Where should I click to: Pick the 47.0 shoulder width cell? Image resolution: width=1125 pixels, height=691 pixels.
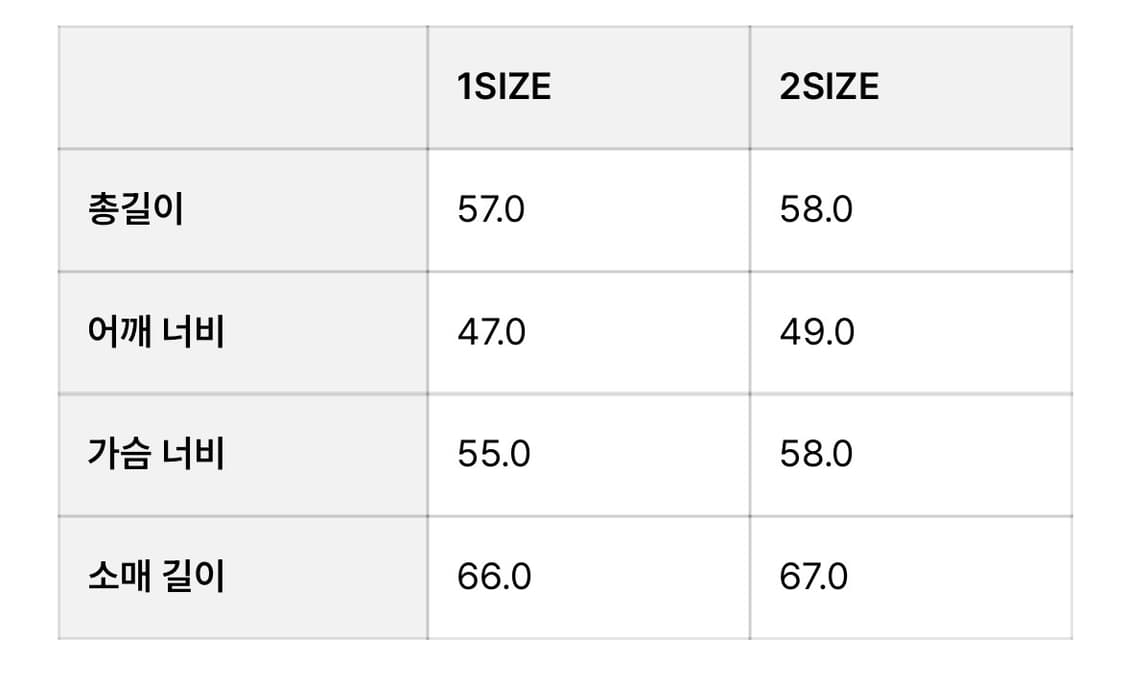(x=491, y=333)
